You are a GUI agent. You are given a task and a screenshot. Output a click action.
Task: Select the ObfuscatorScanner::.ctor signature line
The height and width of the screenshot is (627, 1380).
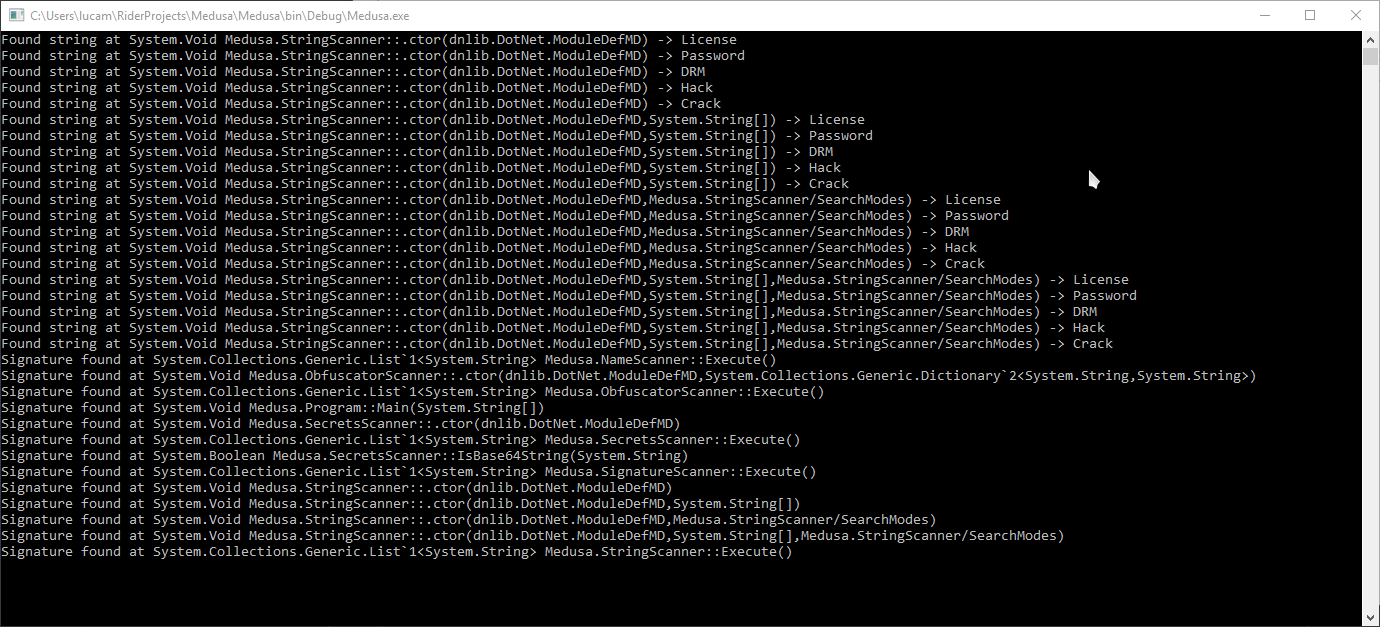(628, 376)
